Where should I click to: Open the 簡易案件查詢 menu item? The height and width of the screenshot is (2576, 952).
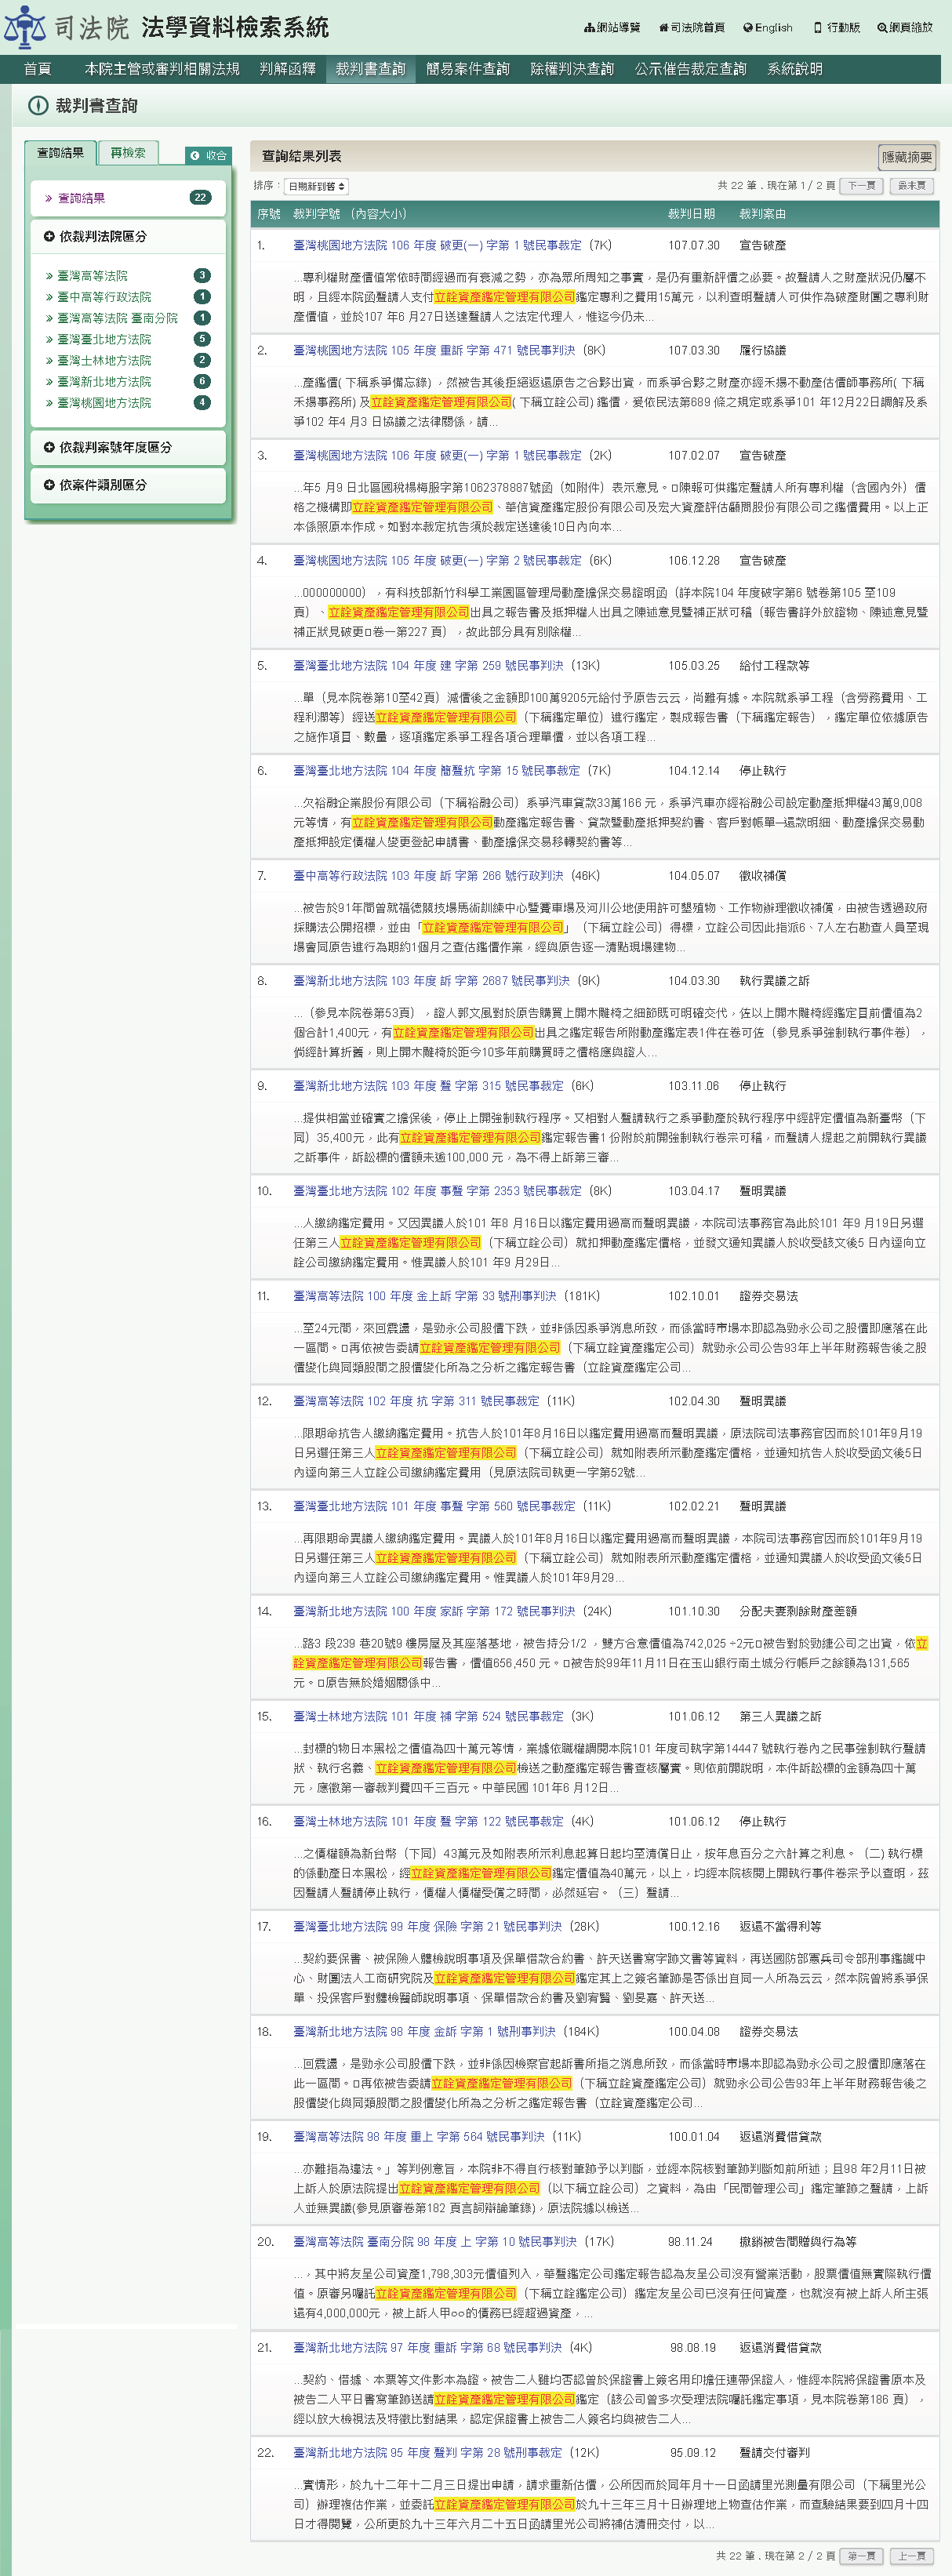coord(467,69)
